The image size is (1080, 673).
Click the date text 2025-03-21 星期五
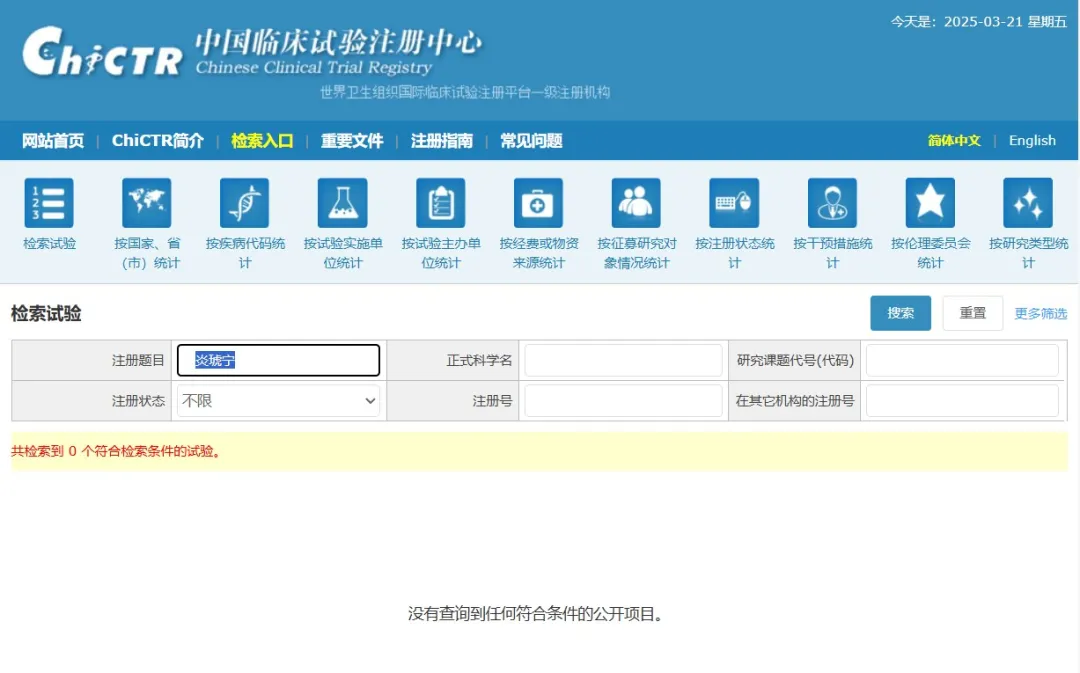pyautogui.click(x=1005, y=21)
